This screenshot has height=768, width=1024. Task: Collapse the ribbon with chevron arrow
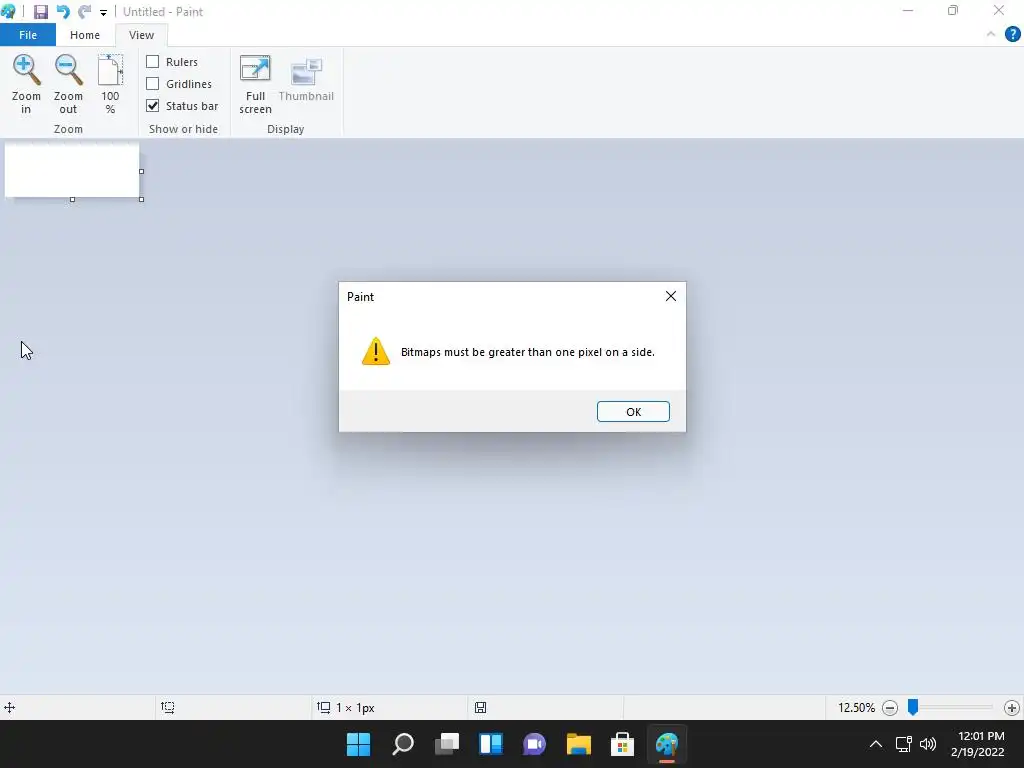[x=991, y=34]
